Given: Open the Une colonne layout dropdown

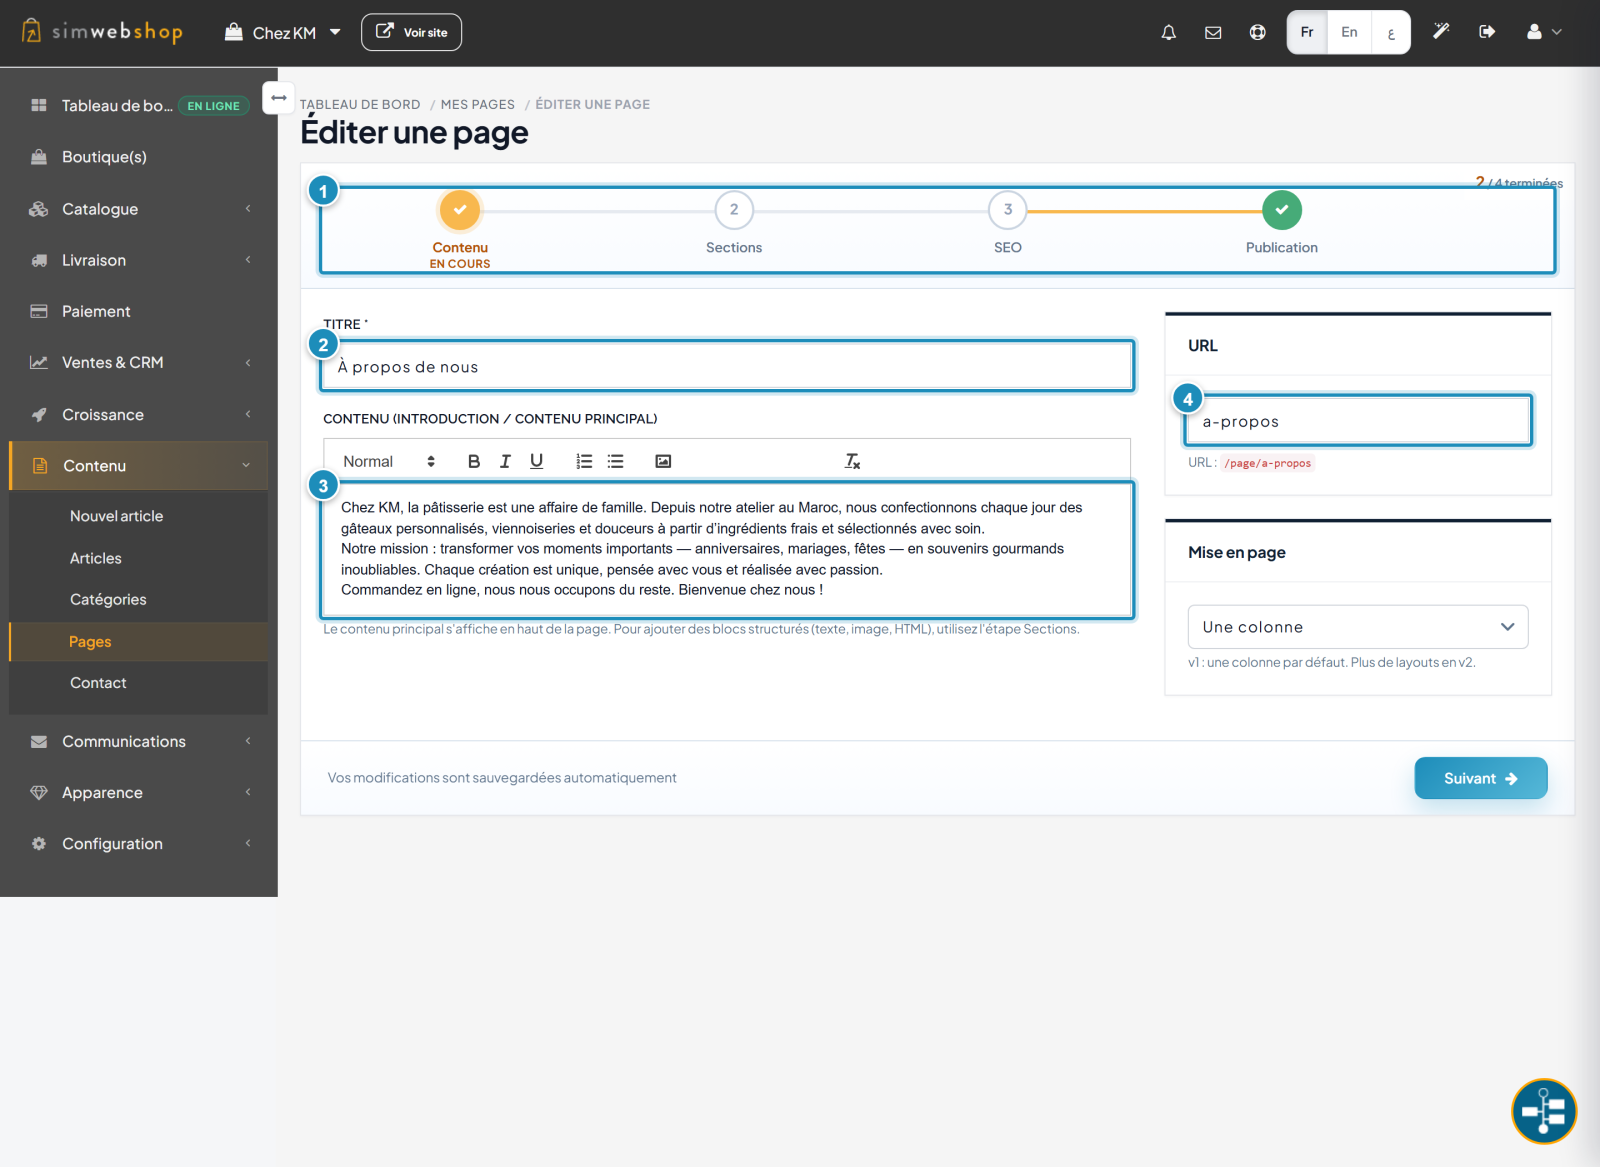Looking at the screenshot, I should [1358, 627].
